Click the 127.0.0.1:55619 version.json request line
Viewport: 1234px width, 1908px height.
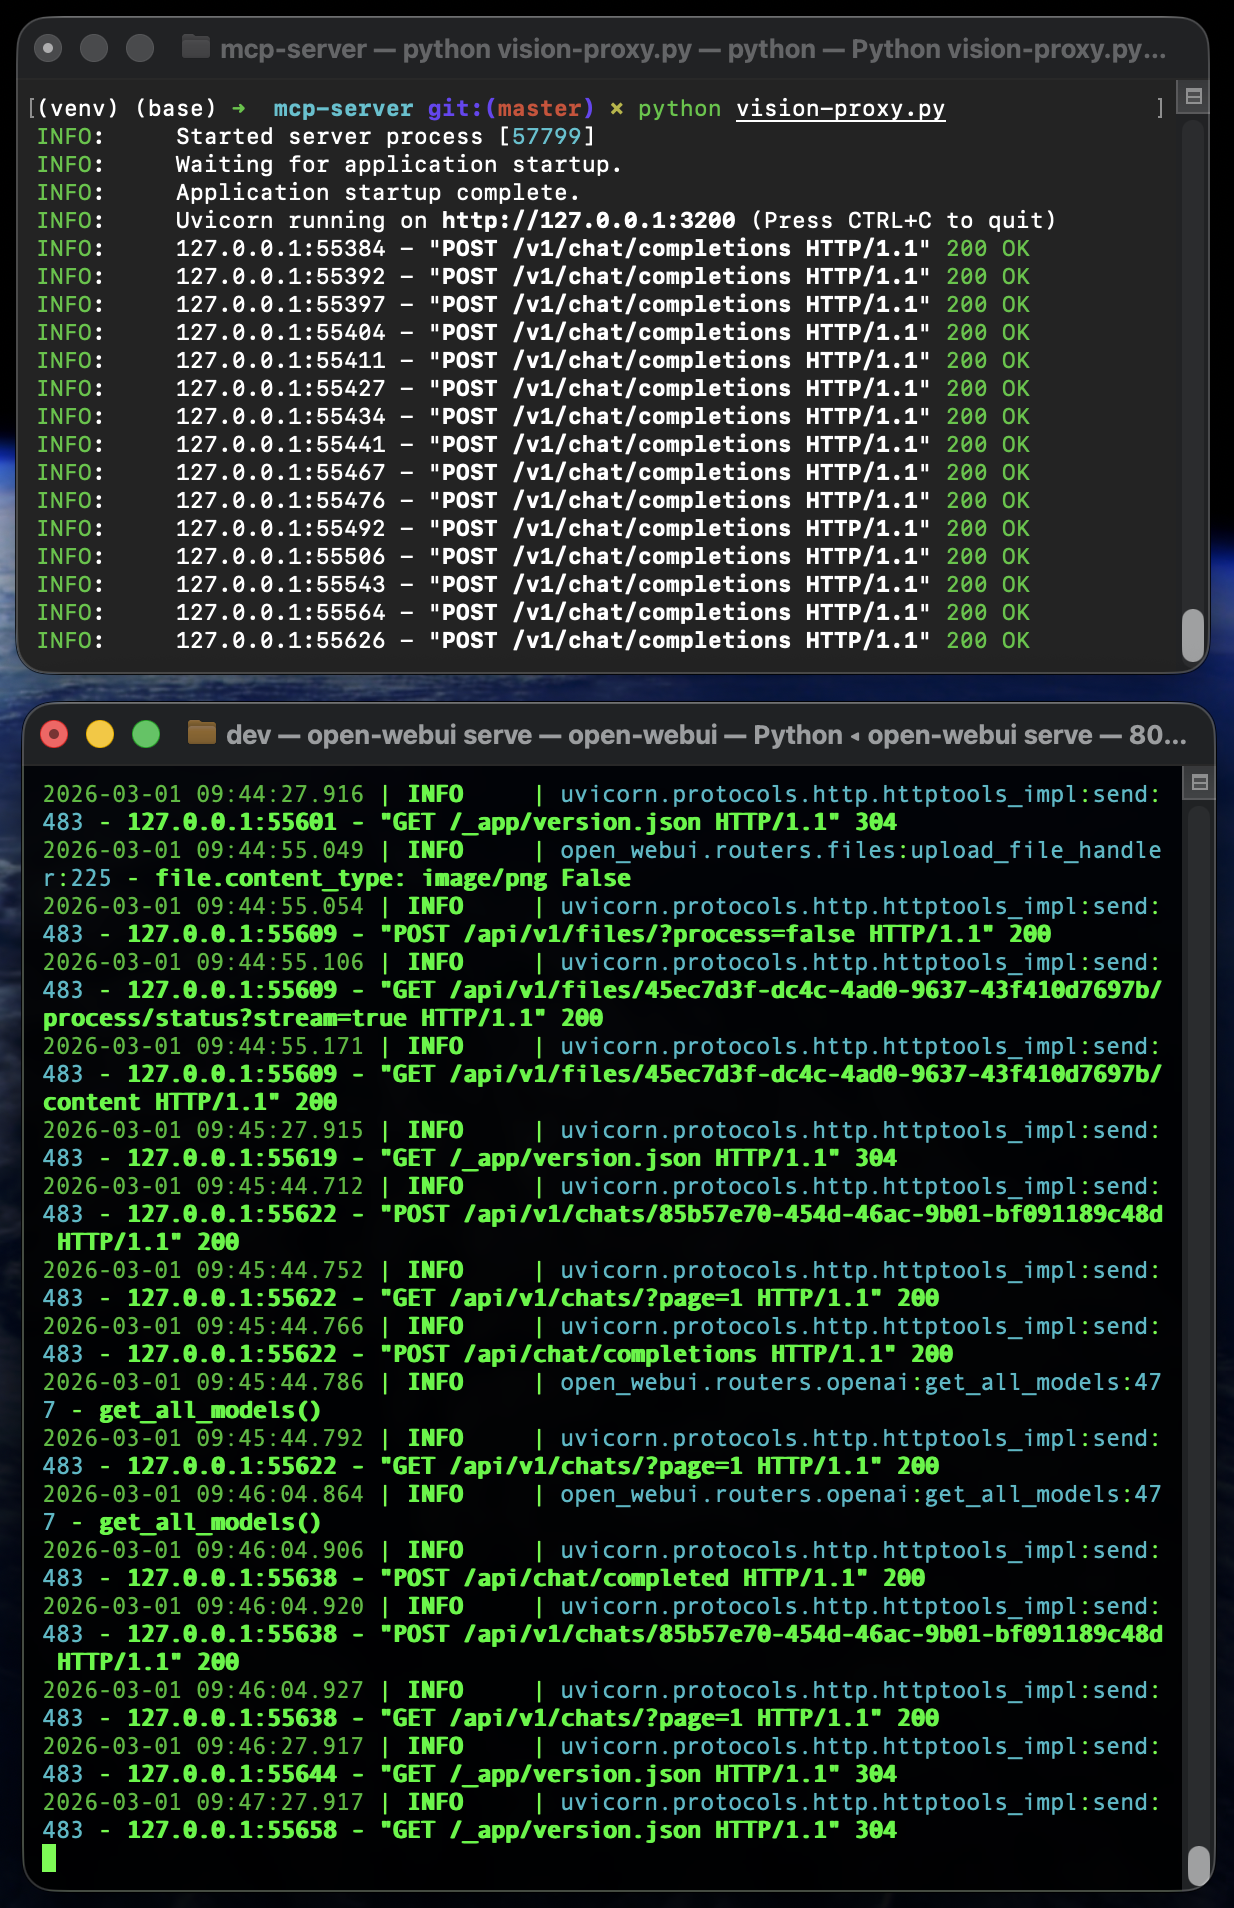click(470, 1158)
